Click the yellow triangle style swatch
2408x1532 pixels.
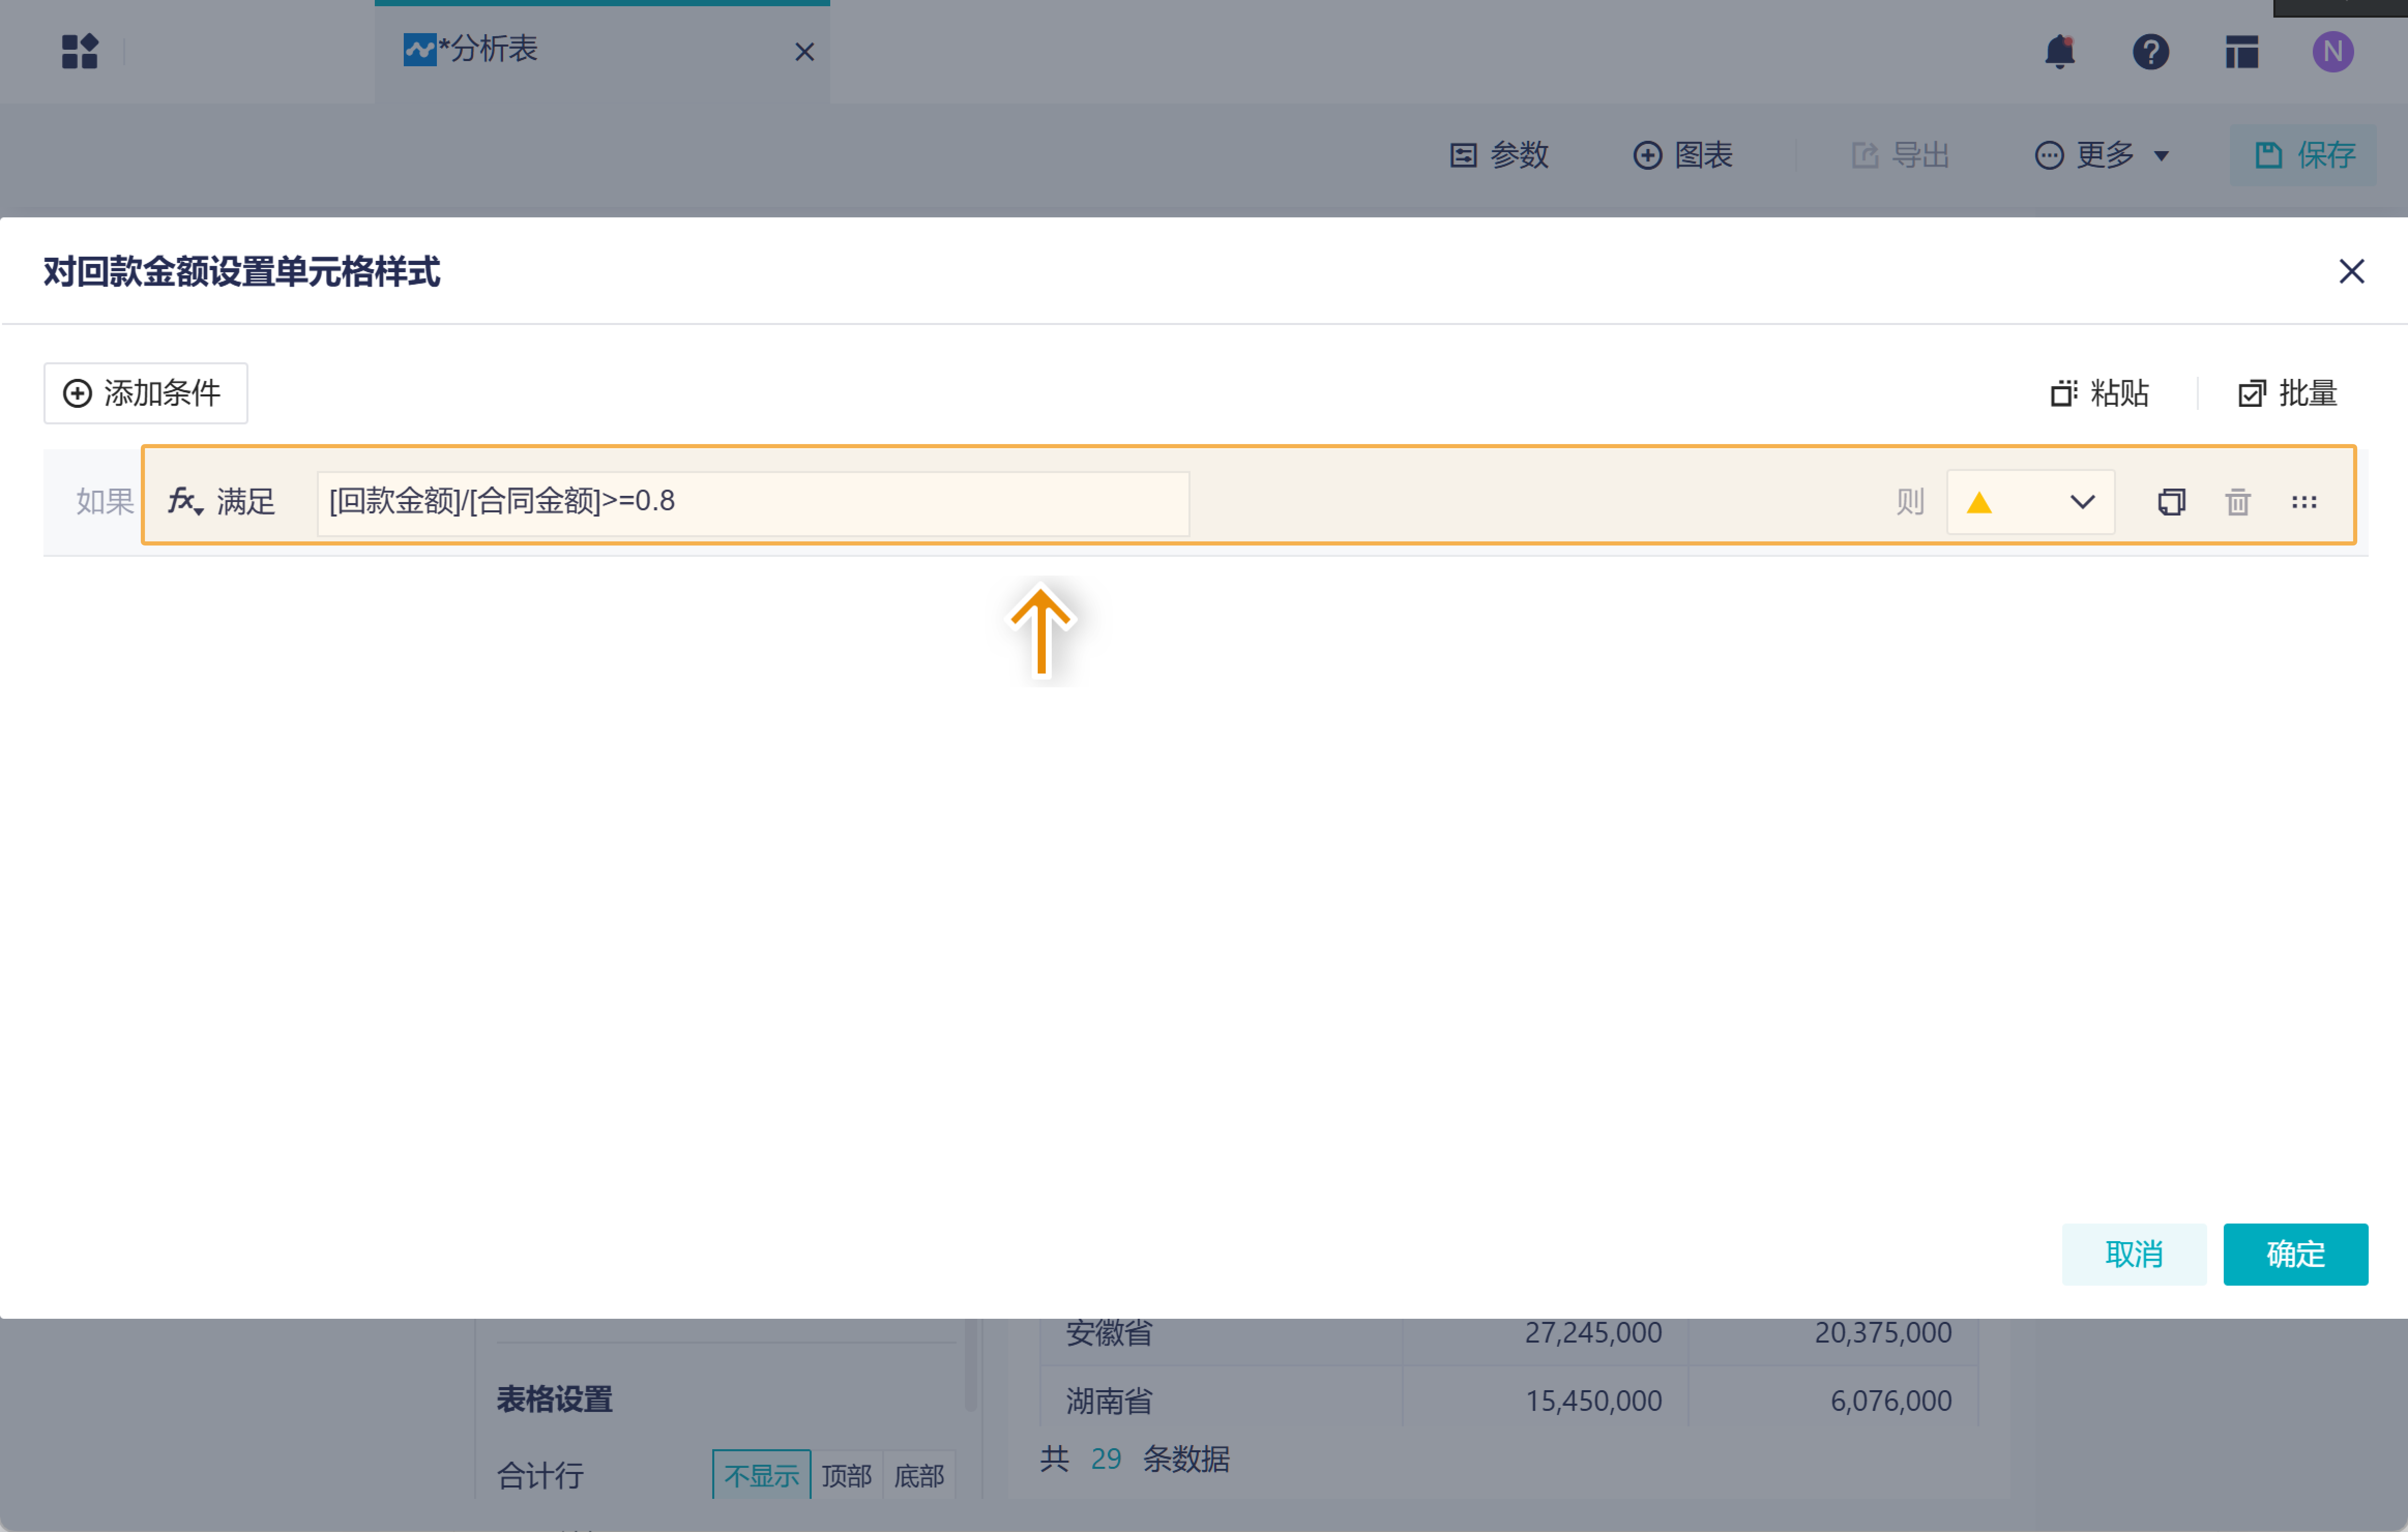click(x=1979, y=501)
